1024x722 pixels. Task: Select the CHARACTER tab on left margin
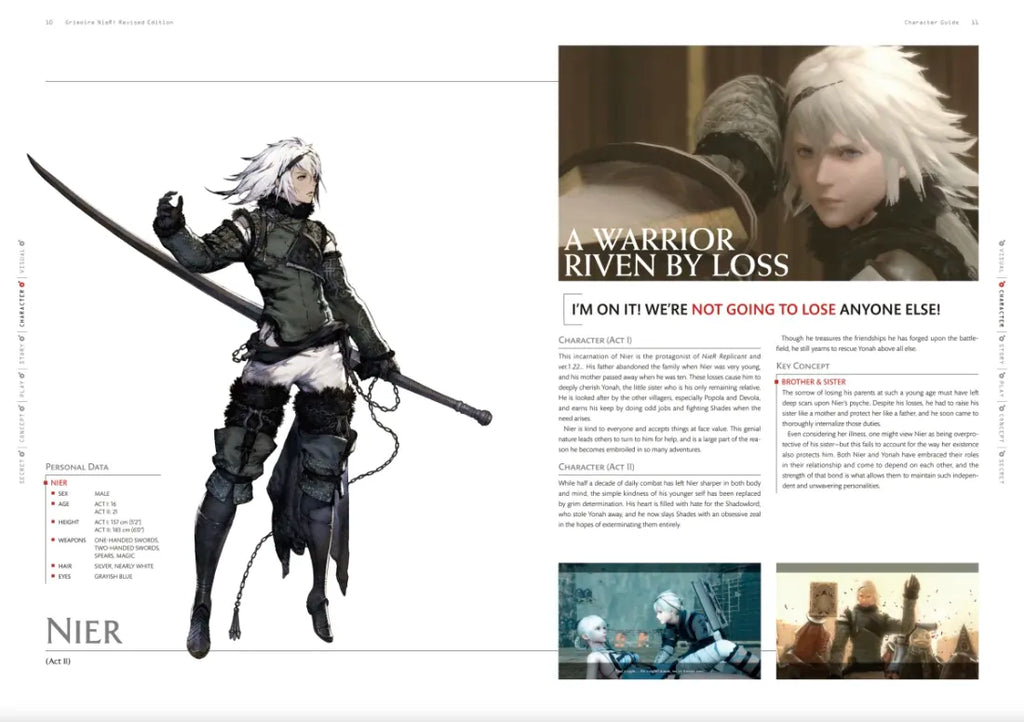[x=22, y=307]
